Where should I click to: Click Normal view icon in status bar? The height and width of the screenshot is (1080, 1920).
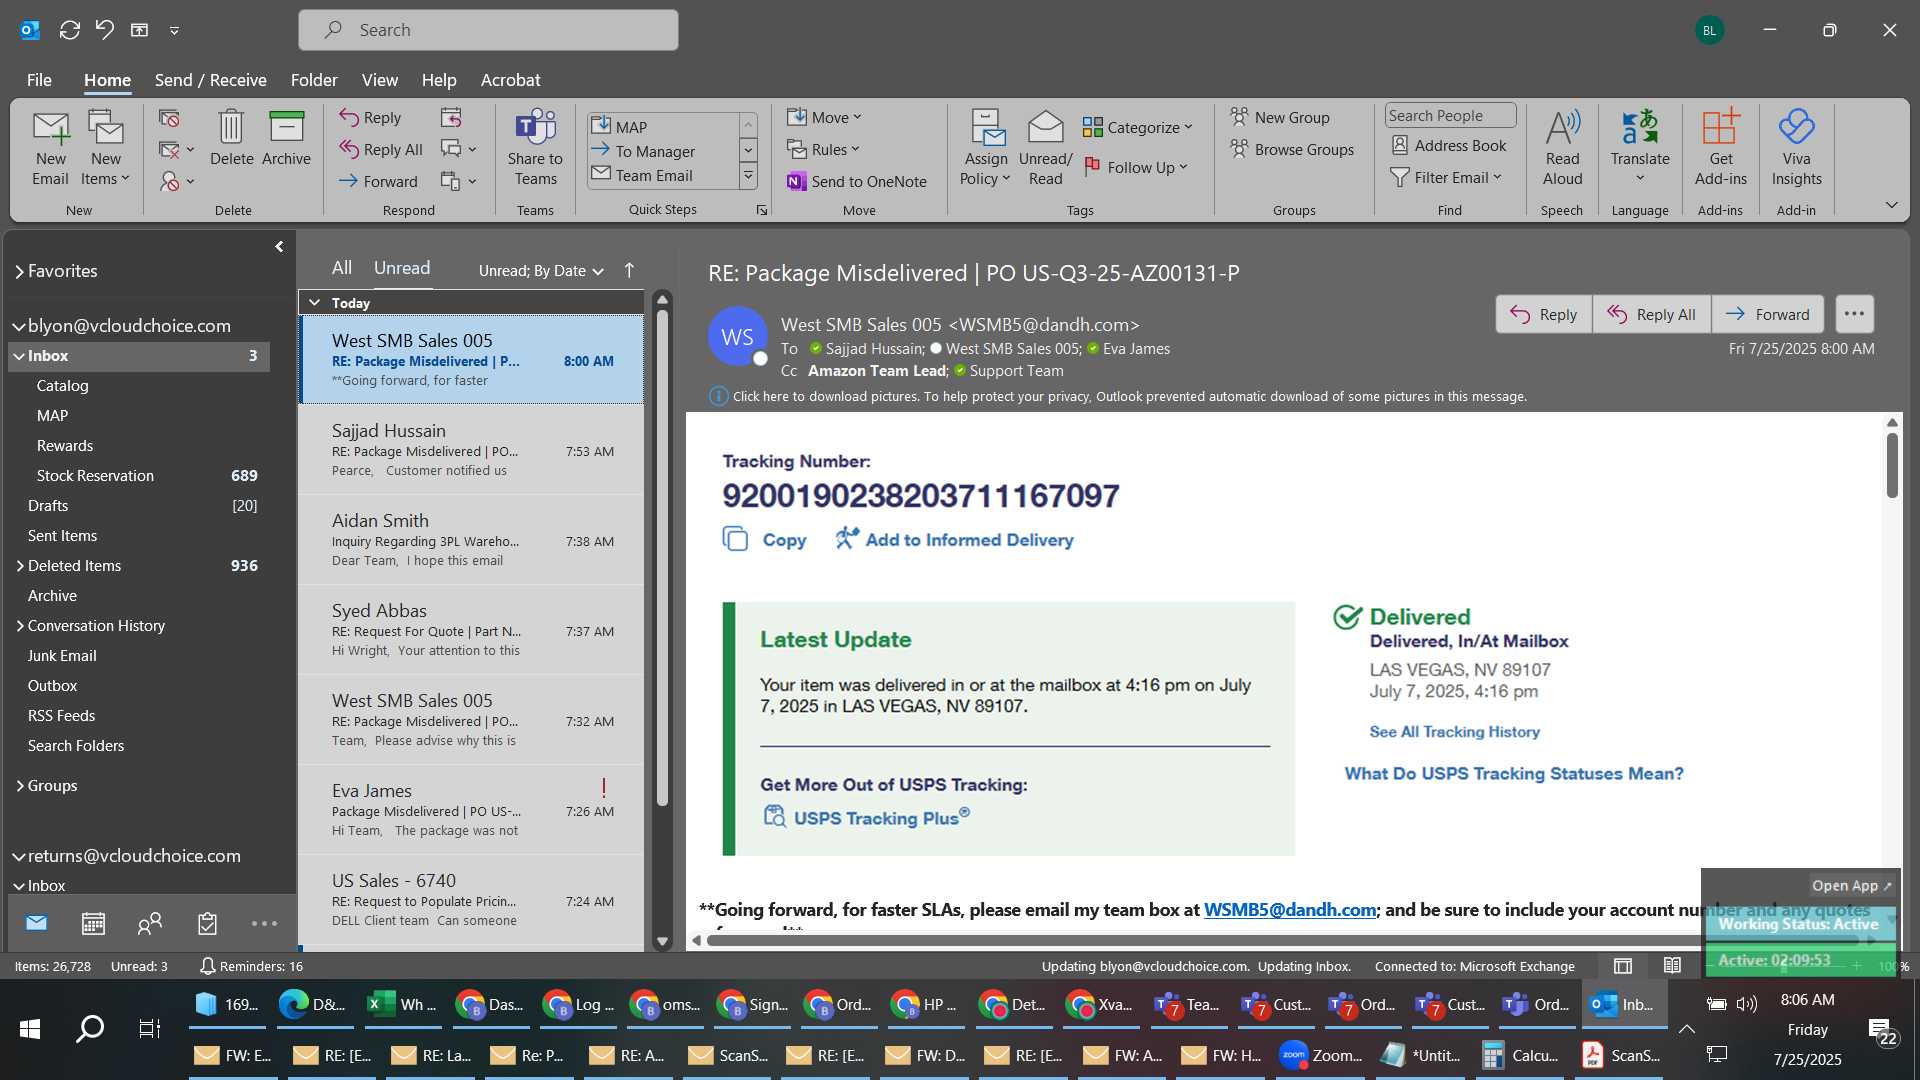point(1623,966)
